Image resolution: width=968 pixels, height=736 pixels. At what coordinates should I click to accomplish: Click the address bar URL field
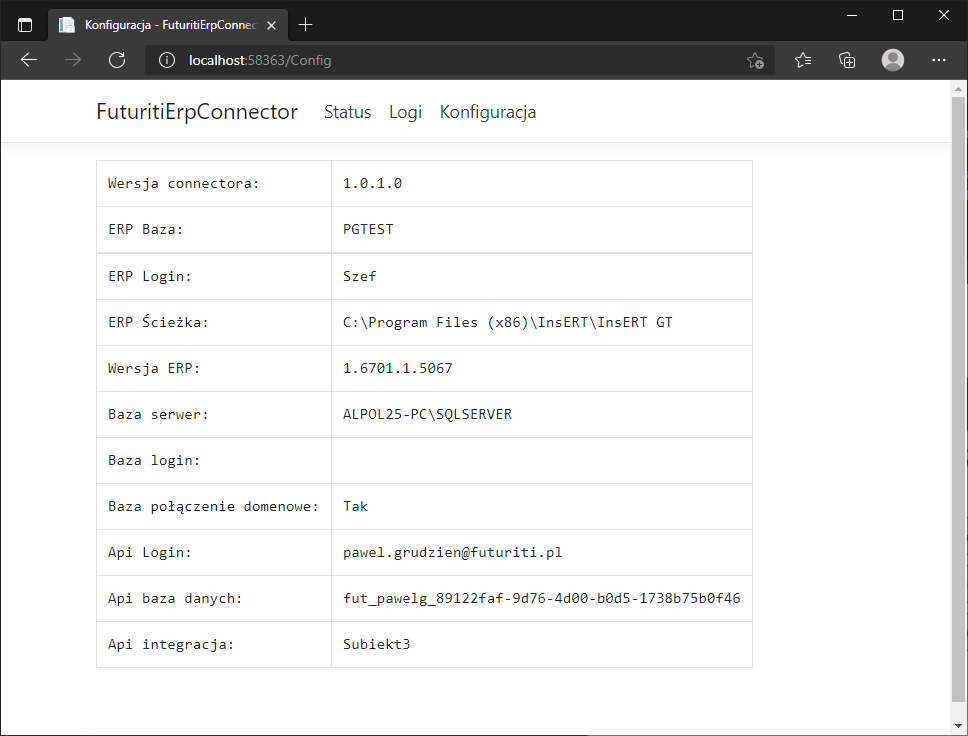click(450, 60)
